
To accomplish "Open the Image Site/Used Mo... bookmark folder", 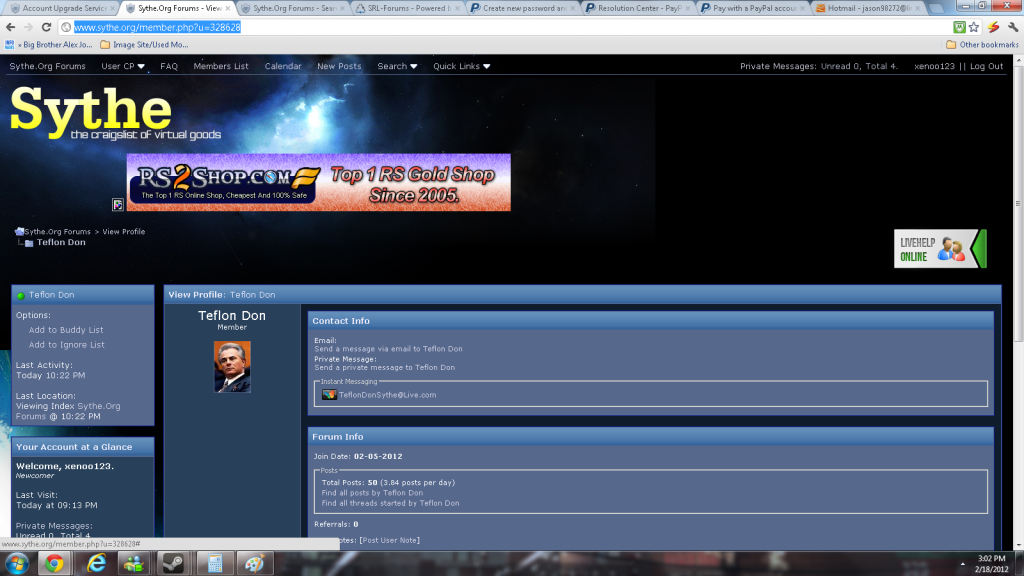I will 144,44.
